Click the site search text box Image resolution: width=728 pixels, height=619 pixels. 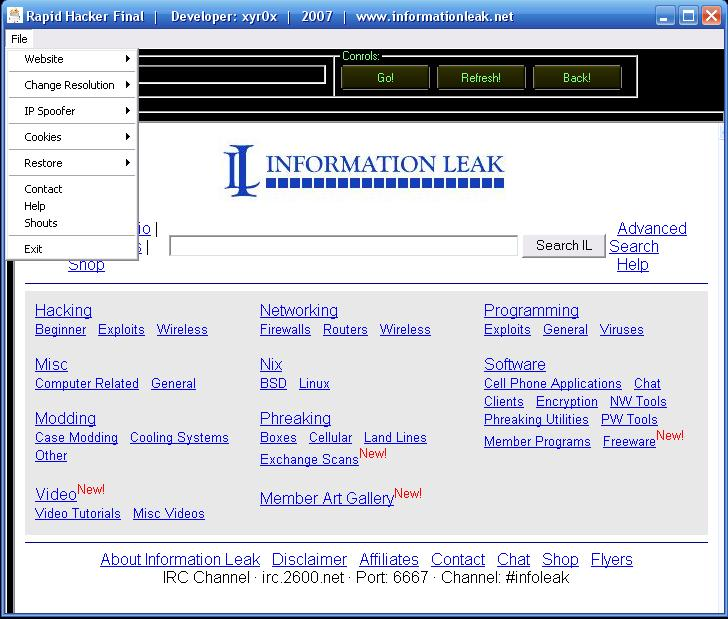pos(344,246)
